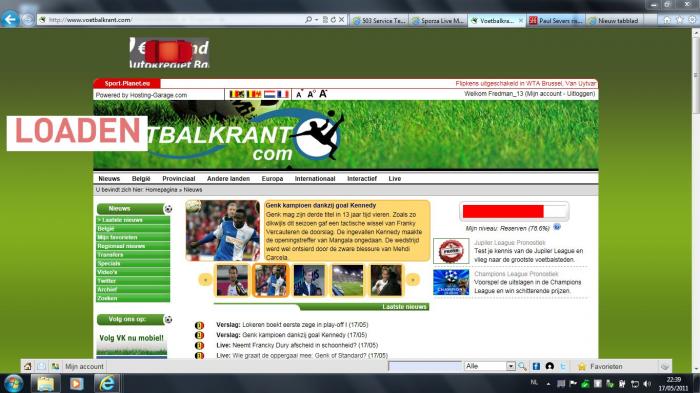Open the Interactief menu item
Viewport: 700px width, 393px height.
tap(362, 179)
